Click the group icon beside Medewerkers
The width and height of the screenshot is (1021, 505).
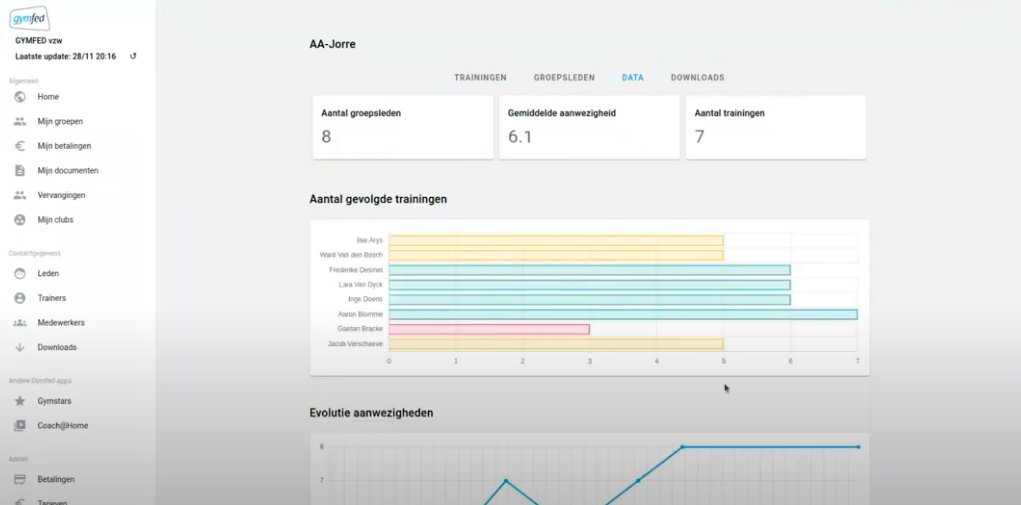coord(20,323)
